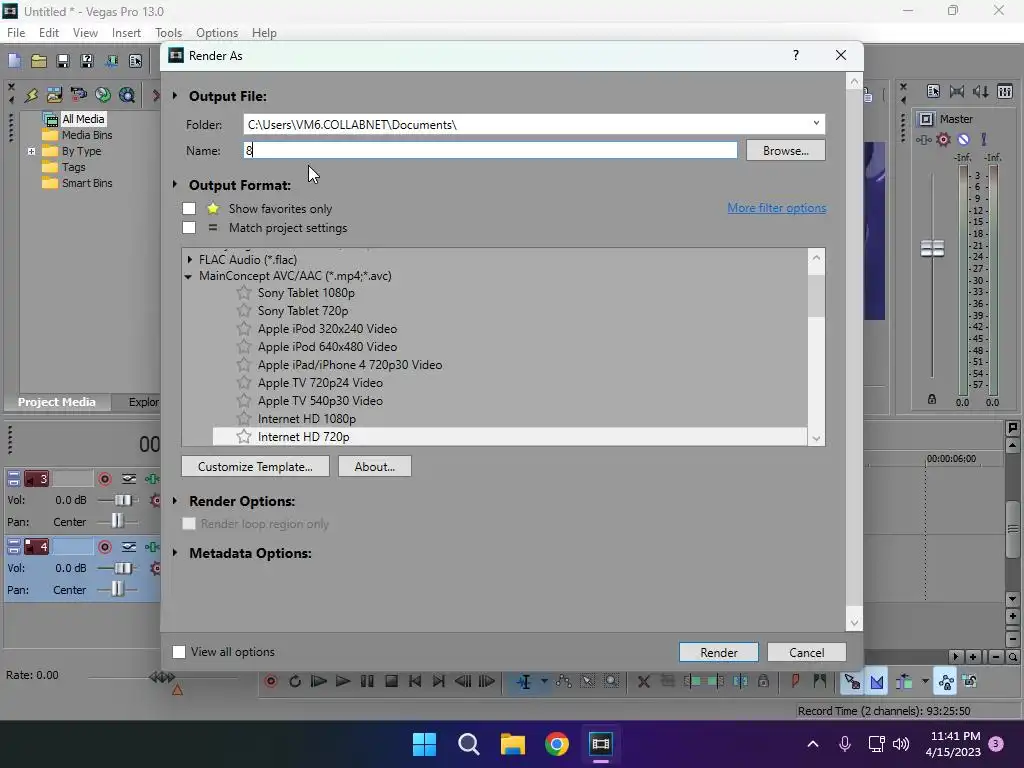Click the Go to Start button
1024x768 pixels.
415,681
